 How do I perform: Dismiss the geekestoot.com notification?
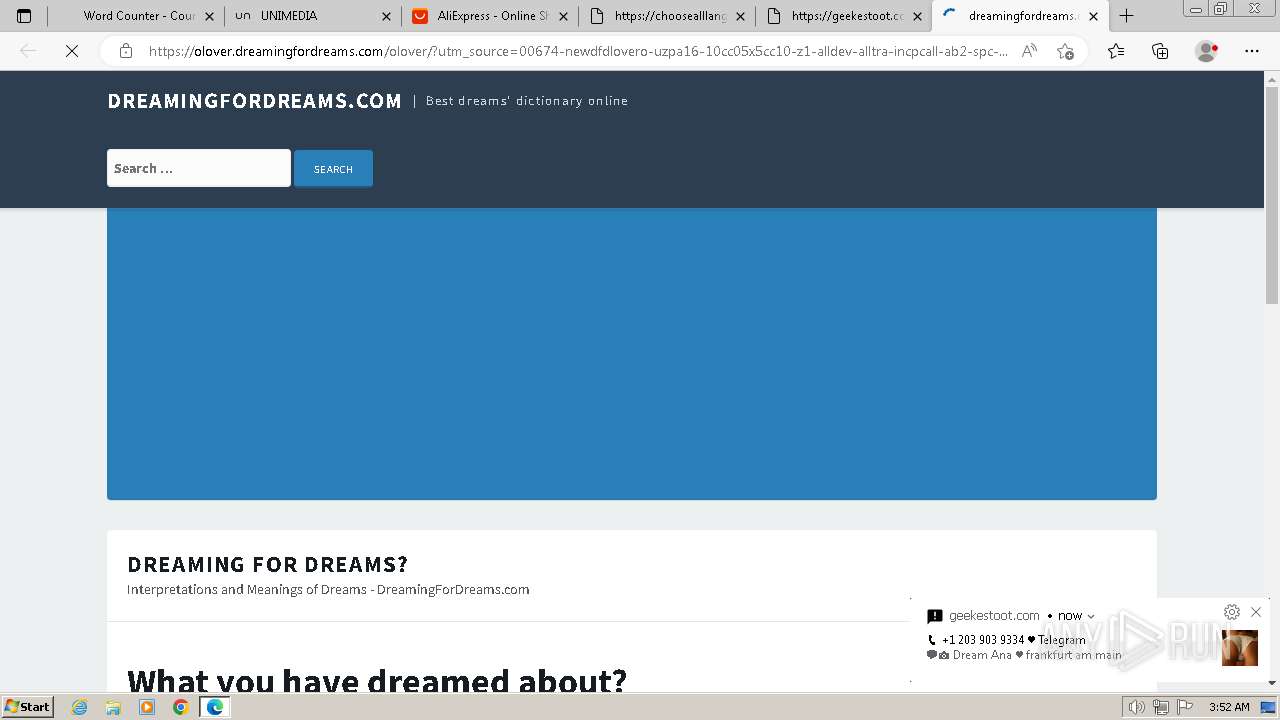tap(1256, 612)
